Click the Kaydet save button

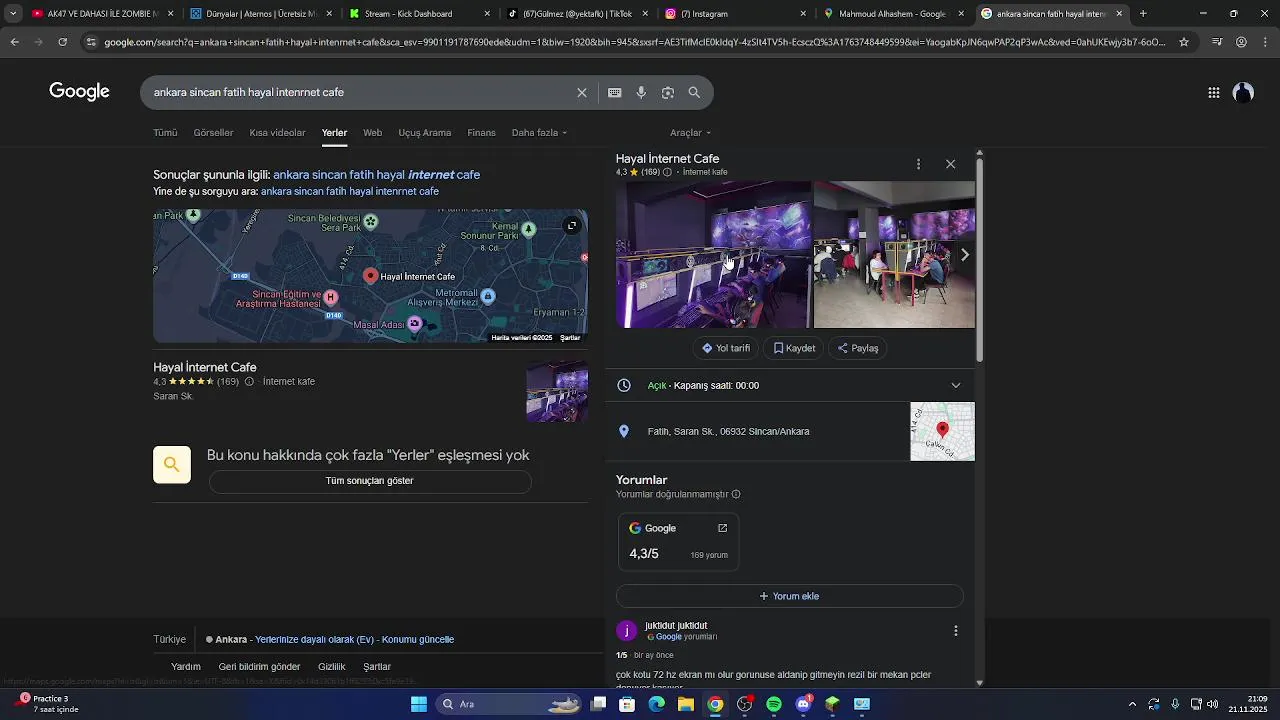[794, 348]
